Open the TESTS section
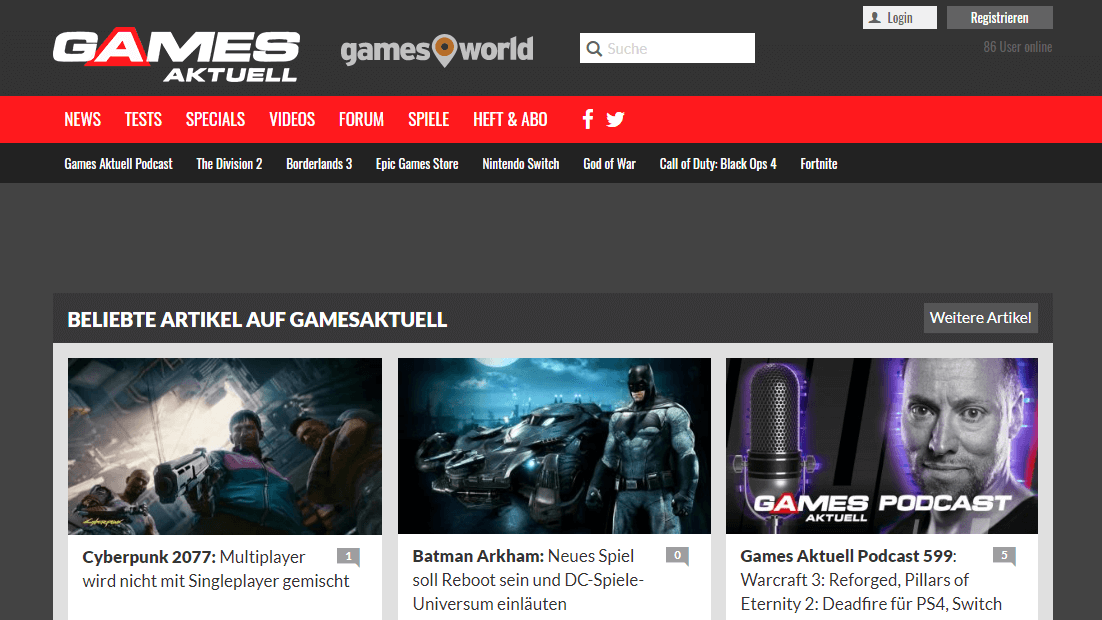This screenshot has width=1102, height=620. 143,120
